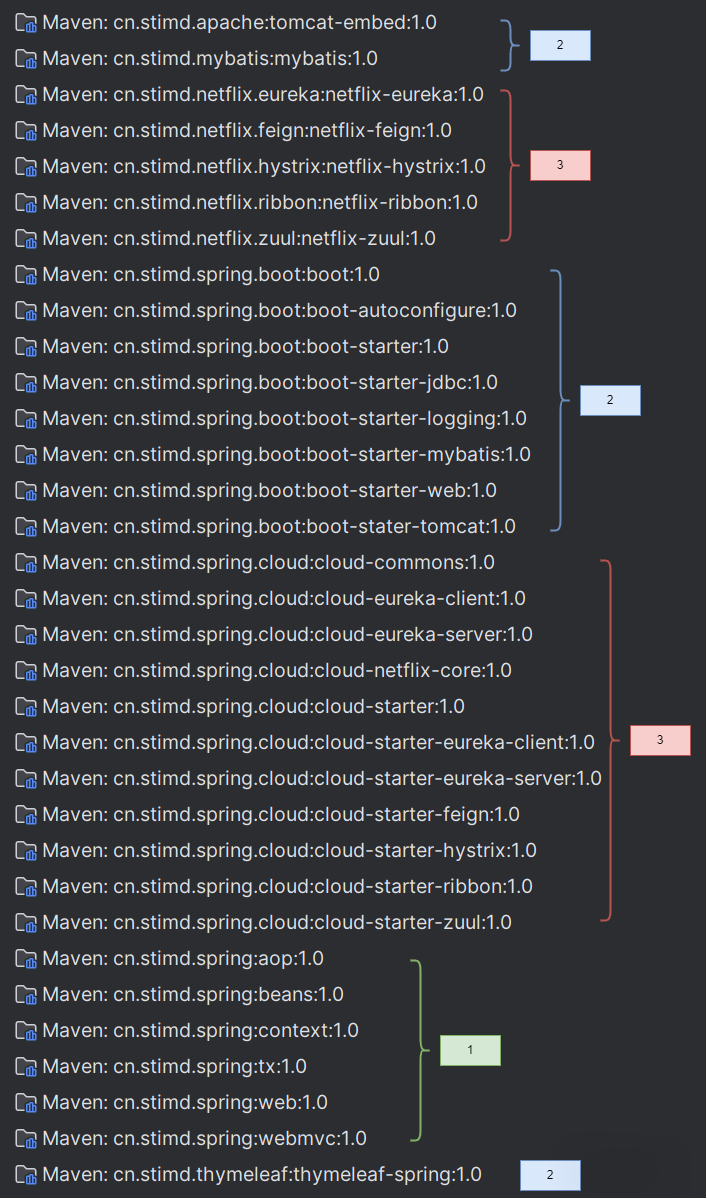Screen dimensions: 707x1199
Task: Select the cloud-starter-ribbon:1.0 library text
Action: pos(287,887)
